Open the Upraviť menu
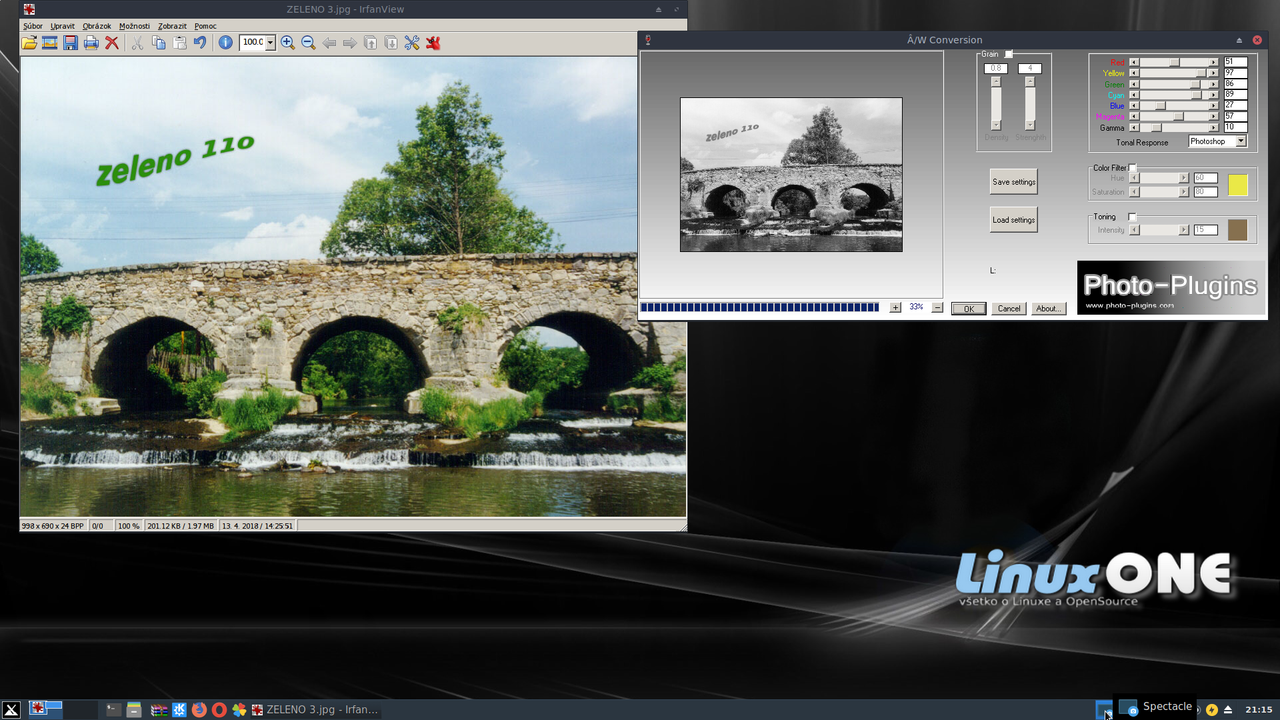This screenshot has height=720, width=1280. point(62,26)
